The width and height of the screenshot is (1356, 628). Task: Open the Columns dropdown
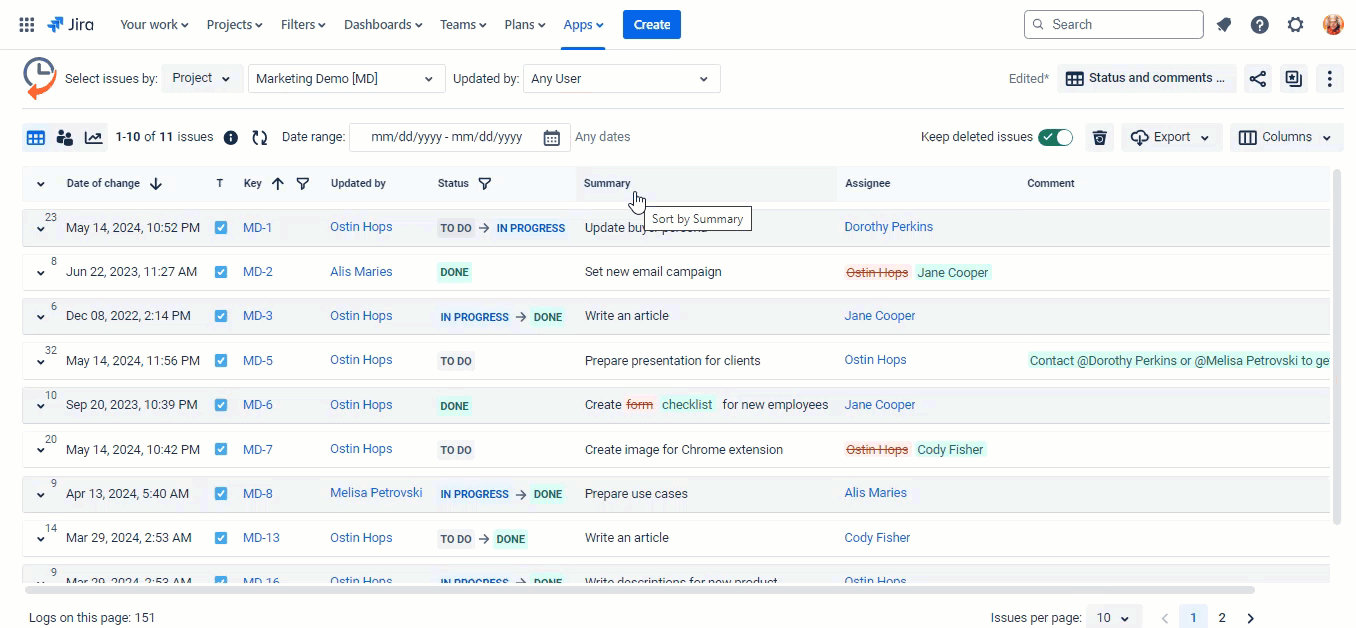(x=1285, y=138)
